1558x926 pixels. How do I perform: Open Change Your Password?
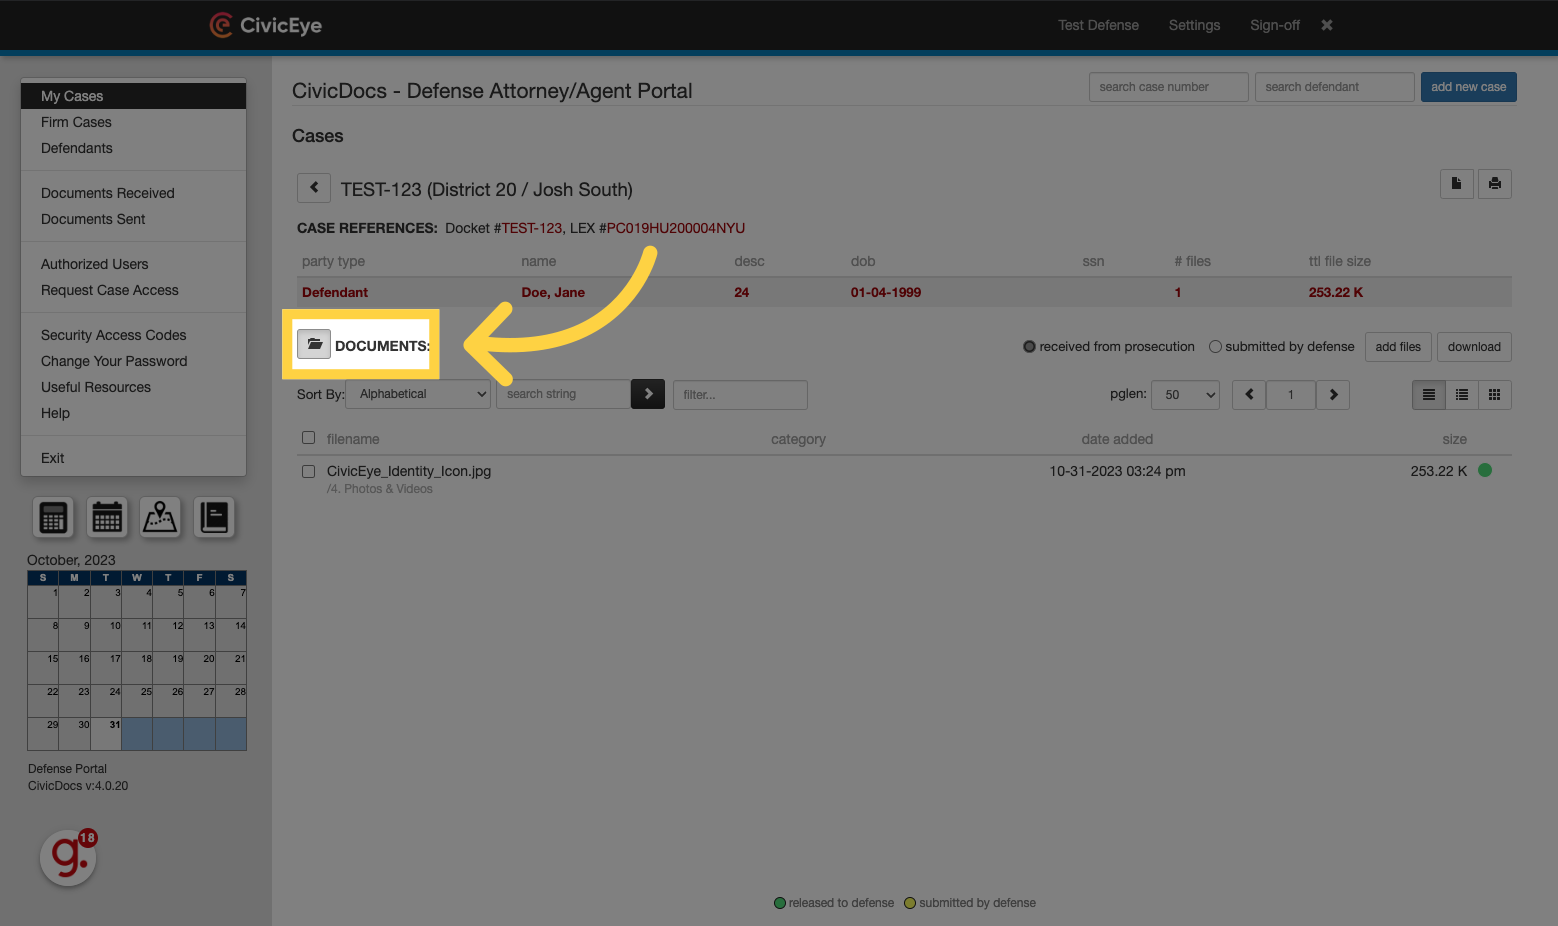pos(133,361)
